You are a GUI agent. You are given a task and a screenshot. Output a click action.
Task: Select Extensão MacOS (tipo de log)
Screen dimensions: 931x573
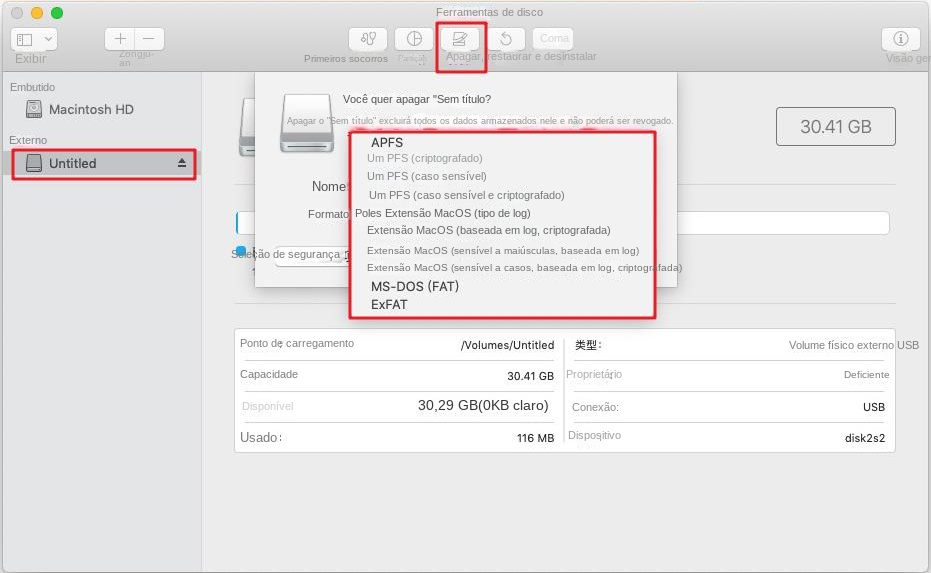[x=442, y=213]
